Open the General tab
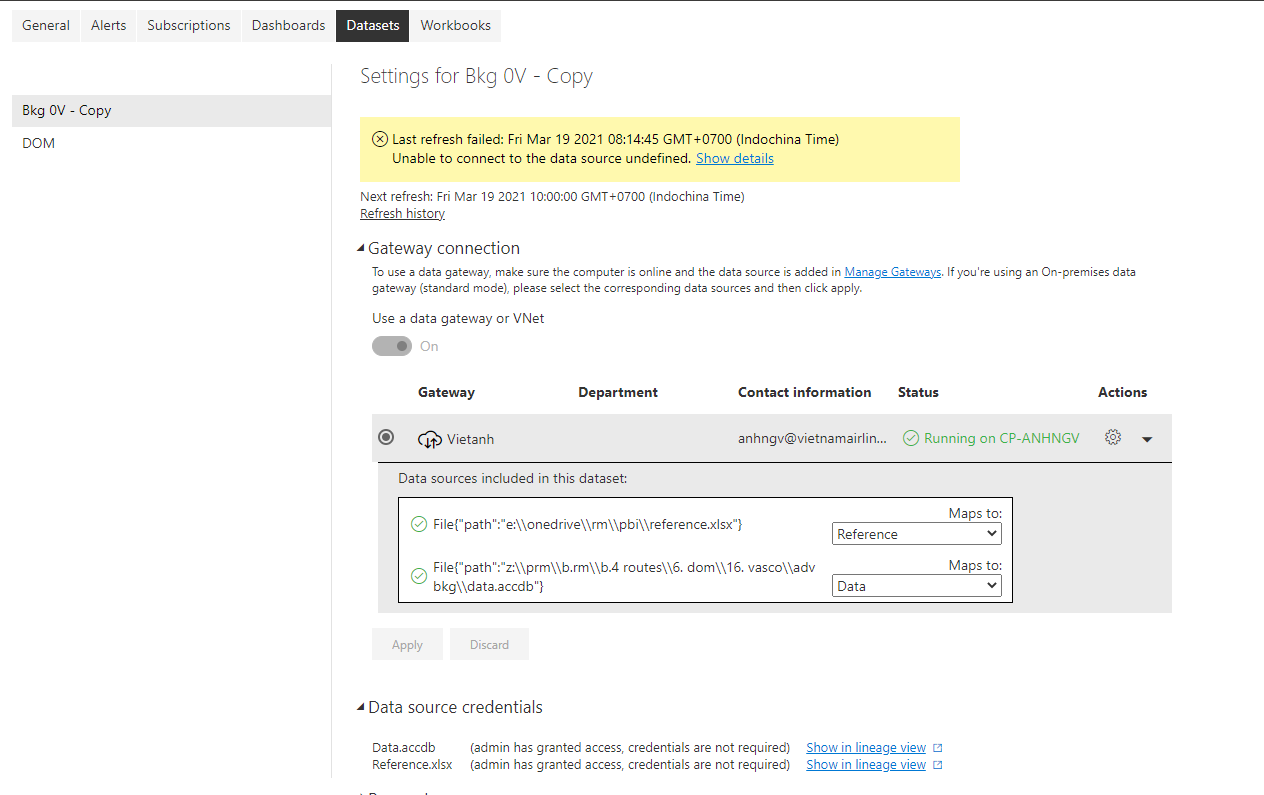1264x795 pixels. coord(46,25)
